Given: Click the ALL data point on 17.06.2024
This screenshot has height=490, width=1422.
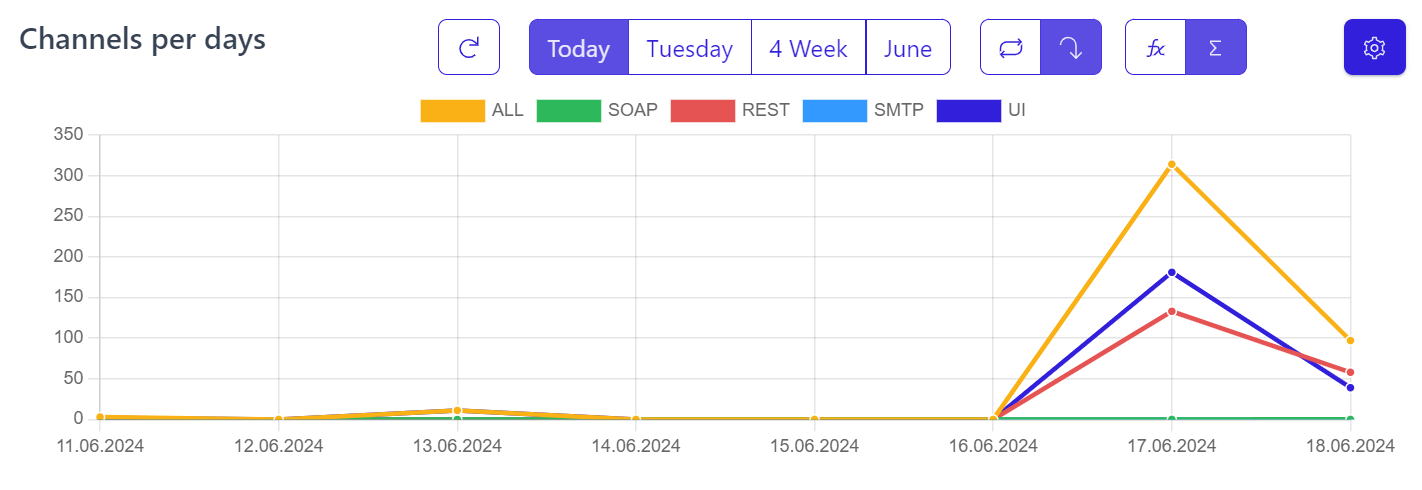Looking at the screenshot, I should pyautogui.click(x=1171, y=164).
